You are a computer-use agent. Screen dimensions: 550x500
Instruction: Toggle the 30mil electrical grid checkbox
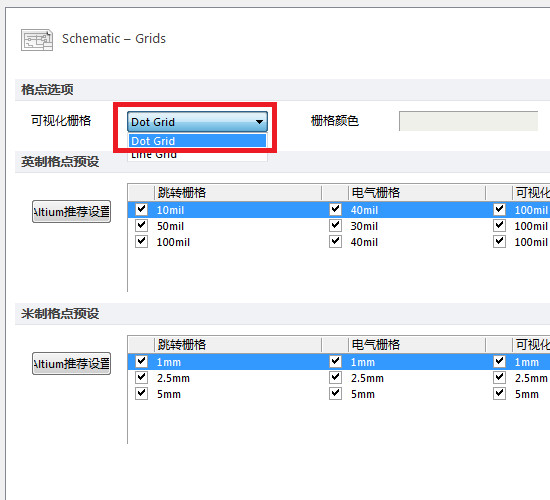tap(335, 225)
